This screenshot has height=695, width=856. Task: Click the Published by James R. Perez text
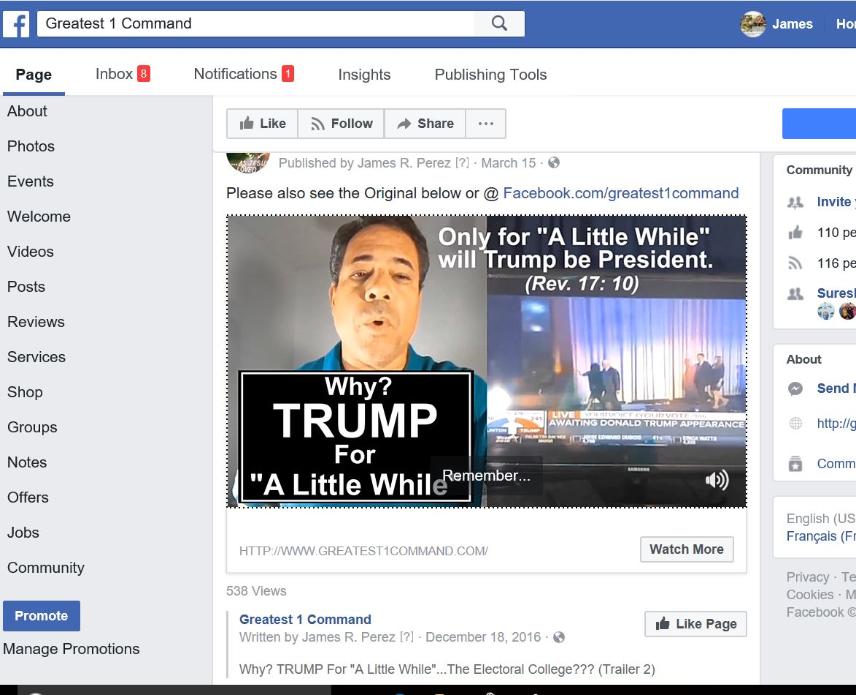pyautogui.click(x=365, y=163)
